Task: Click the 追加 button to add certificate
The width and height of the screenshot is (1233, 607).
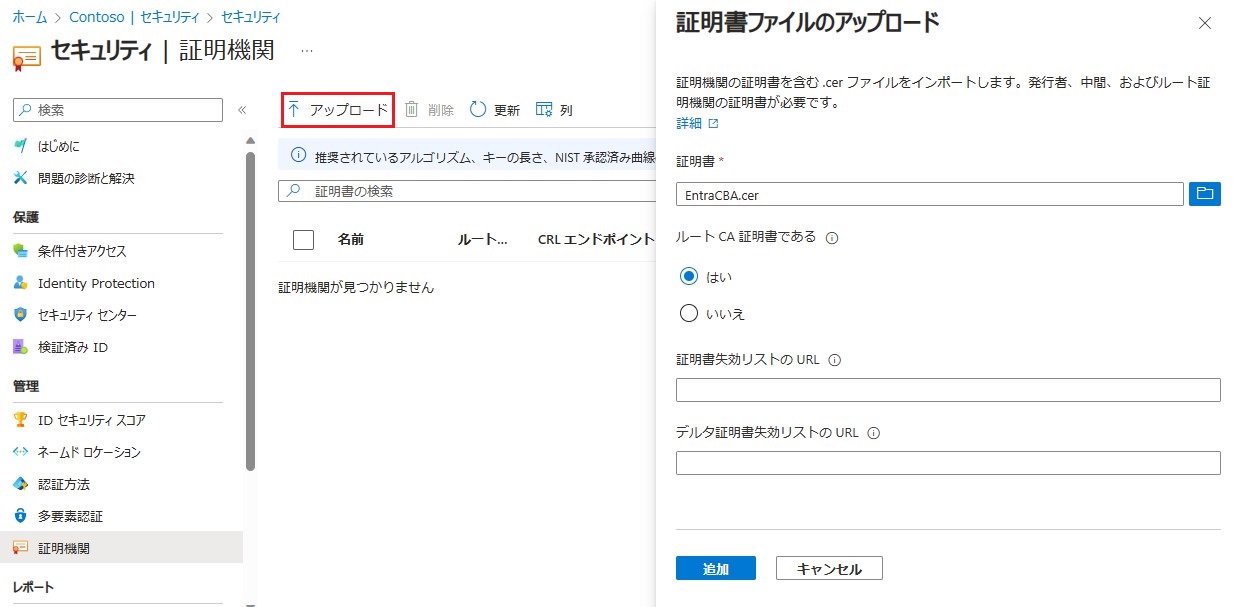Action: (x=715, y=567)
